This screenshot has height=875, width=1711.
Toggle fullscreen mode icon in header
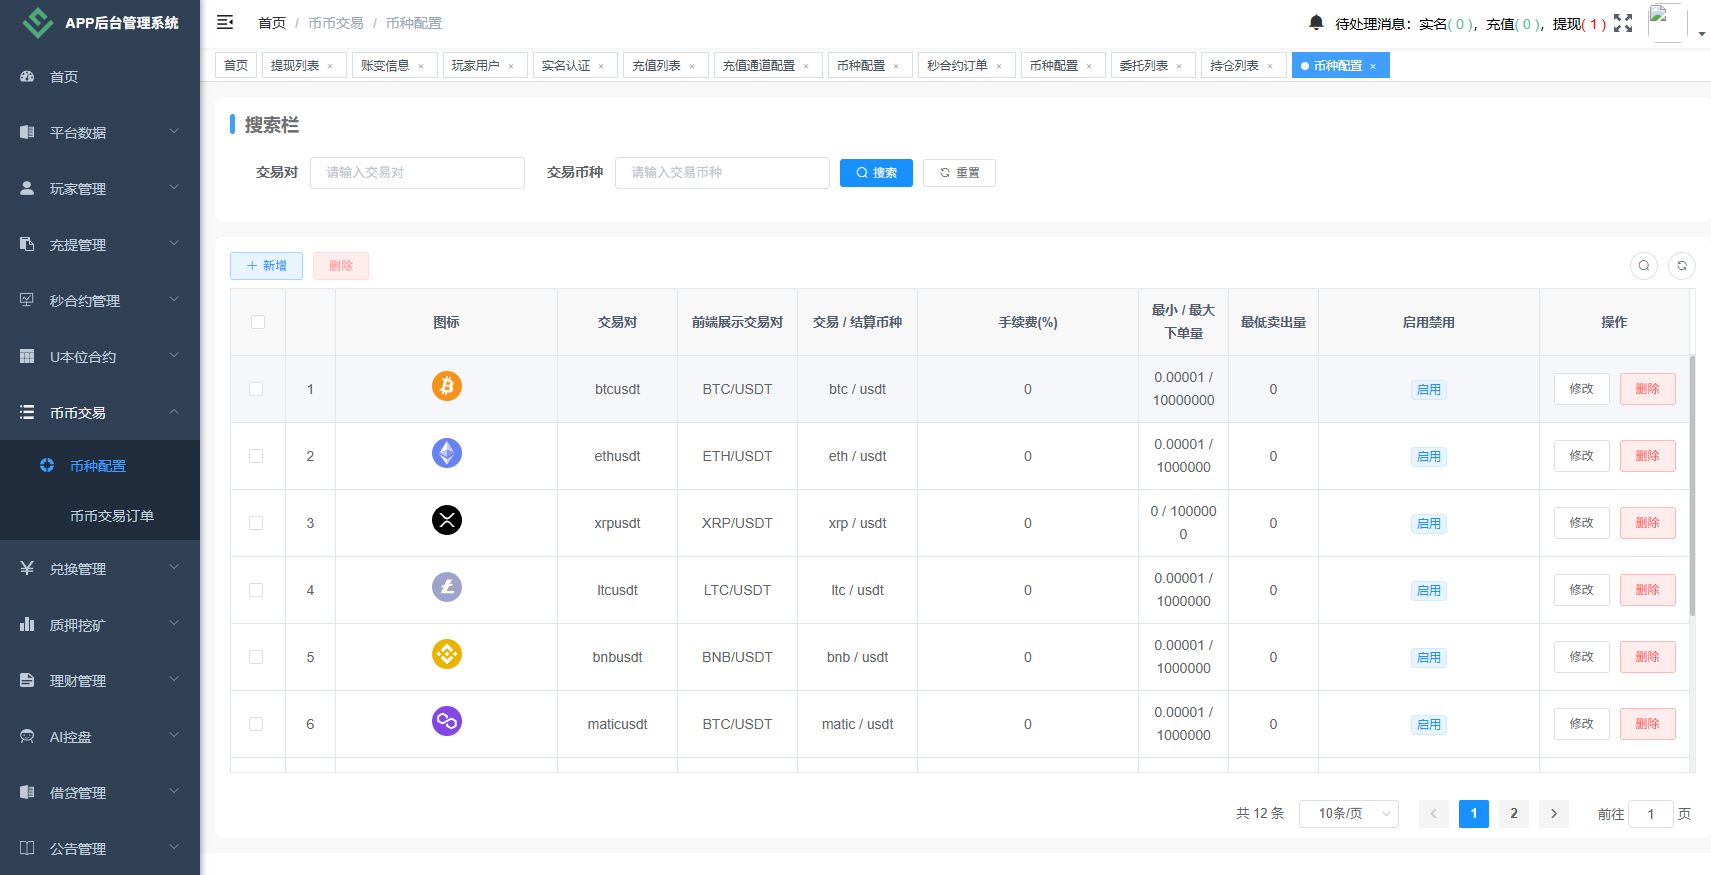click(1623, 23)
